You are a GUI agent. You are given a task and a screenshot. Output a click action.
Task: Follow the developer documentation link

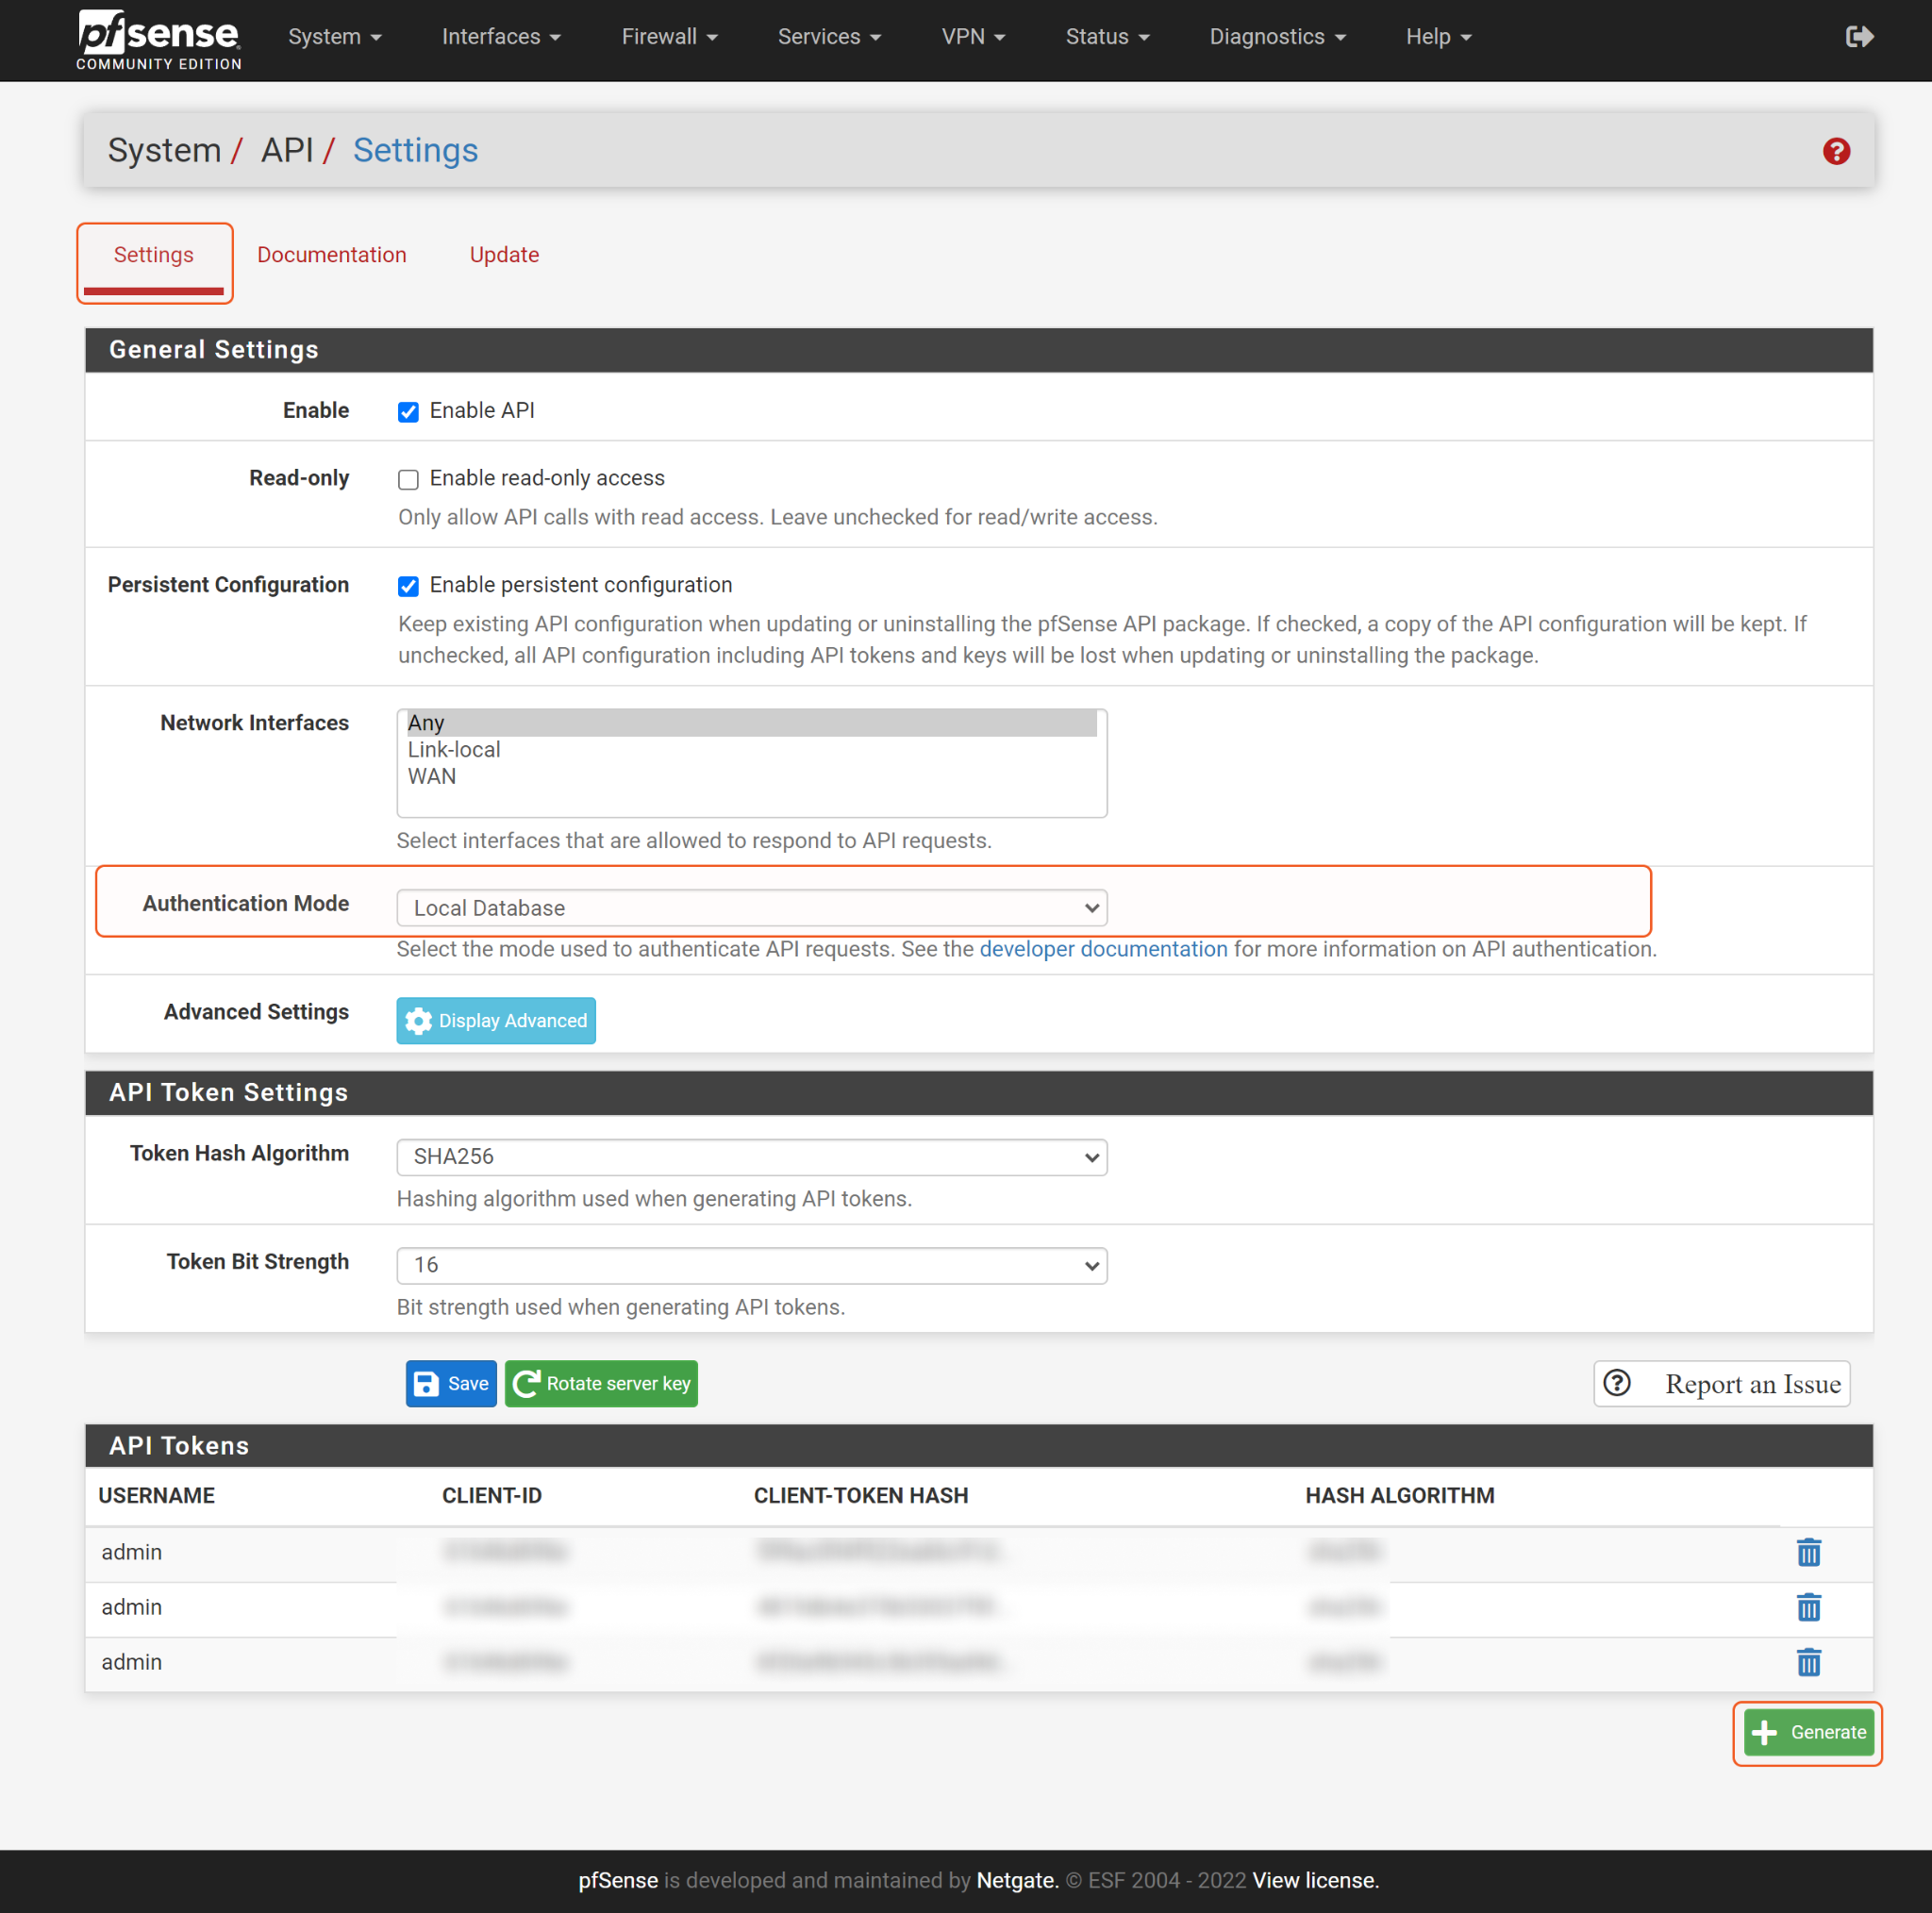tap(1103, 949)
